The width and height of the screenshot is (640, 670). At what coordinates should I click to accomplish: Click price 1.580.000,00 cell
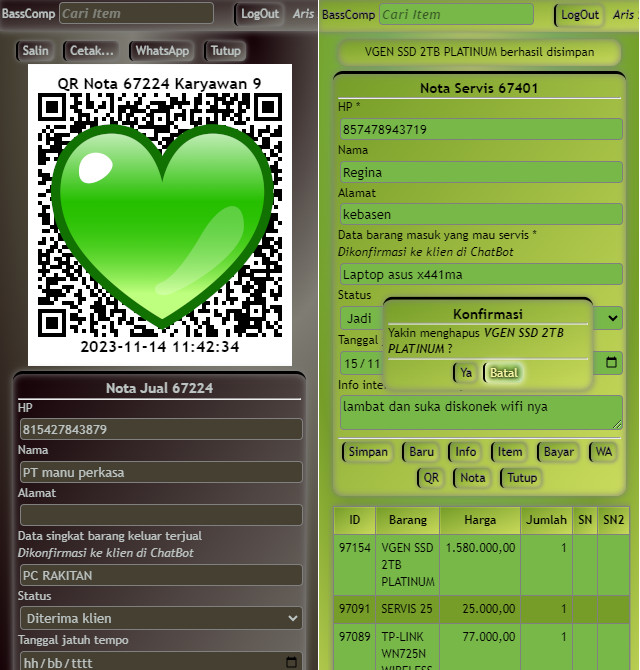tap(480, 565)
